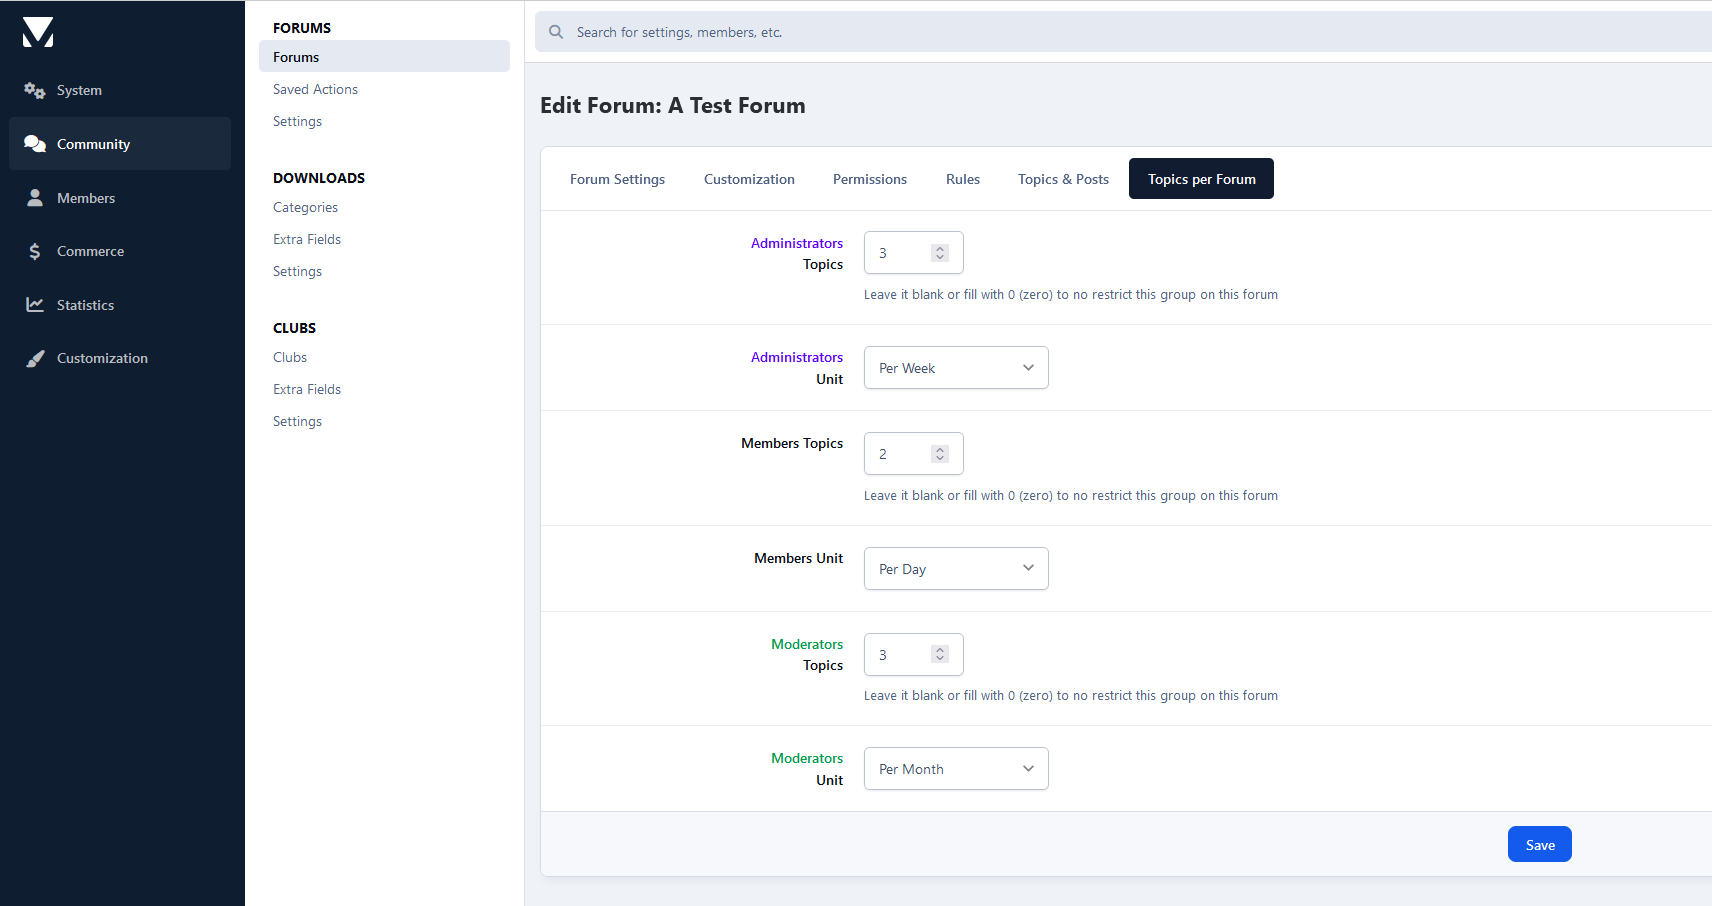Open Commerce dollar sign icon
Image resolution: width=1712 pixels, height=906 pixels.
(x=35, y=251)
